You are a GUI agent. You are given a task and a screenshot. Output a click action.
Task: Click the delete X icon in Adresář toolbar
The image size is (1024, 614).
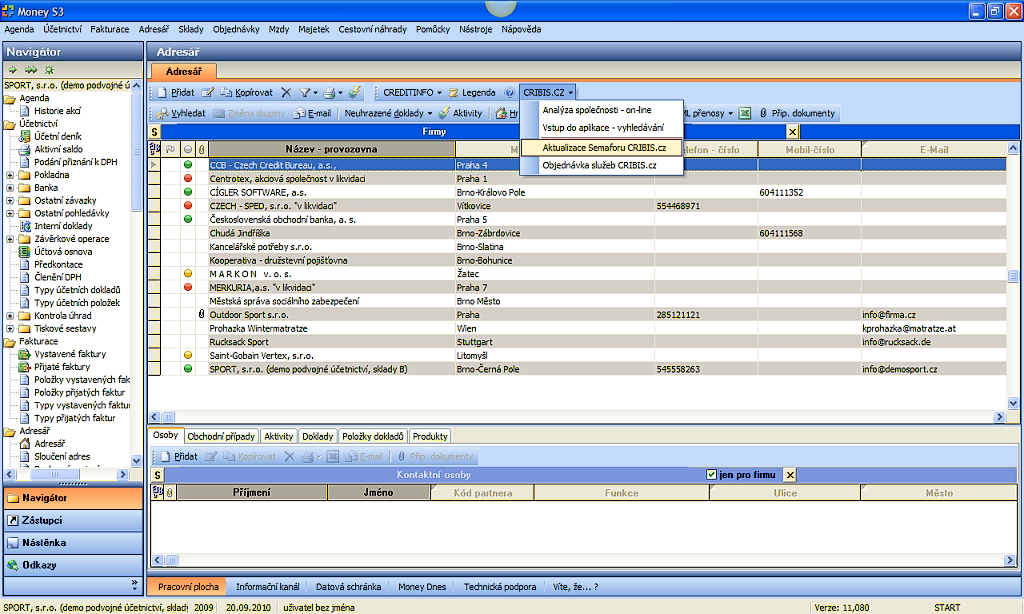[x=286, y=92]
